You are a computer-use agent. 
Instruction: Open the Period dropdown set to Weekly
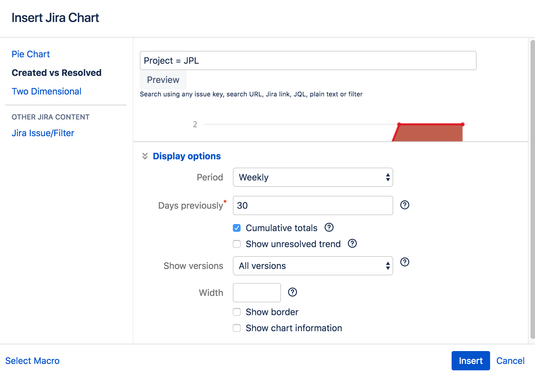pyautogui.click(x=313, y=177)
